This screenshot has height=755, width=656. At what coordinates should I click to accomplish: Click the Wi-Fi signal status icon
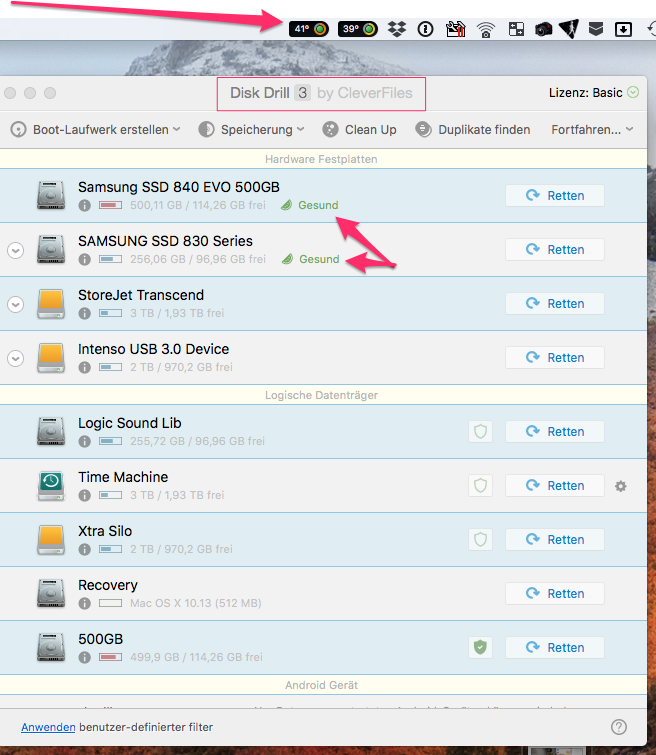click(486, 30)
